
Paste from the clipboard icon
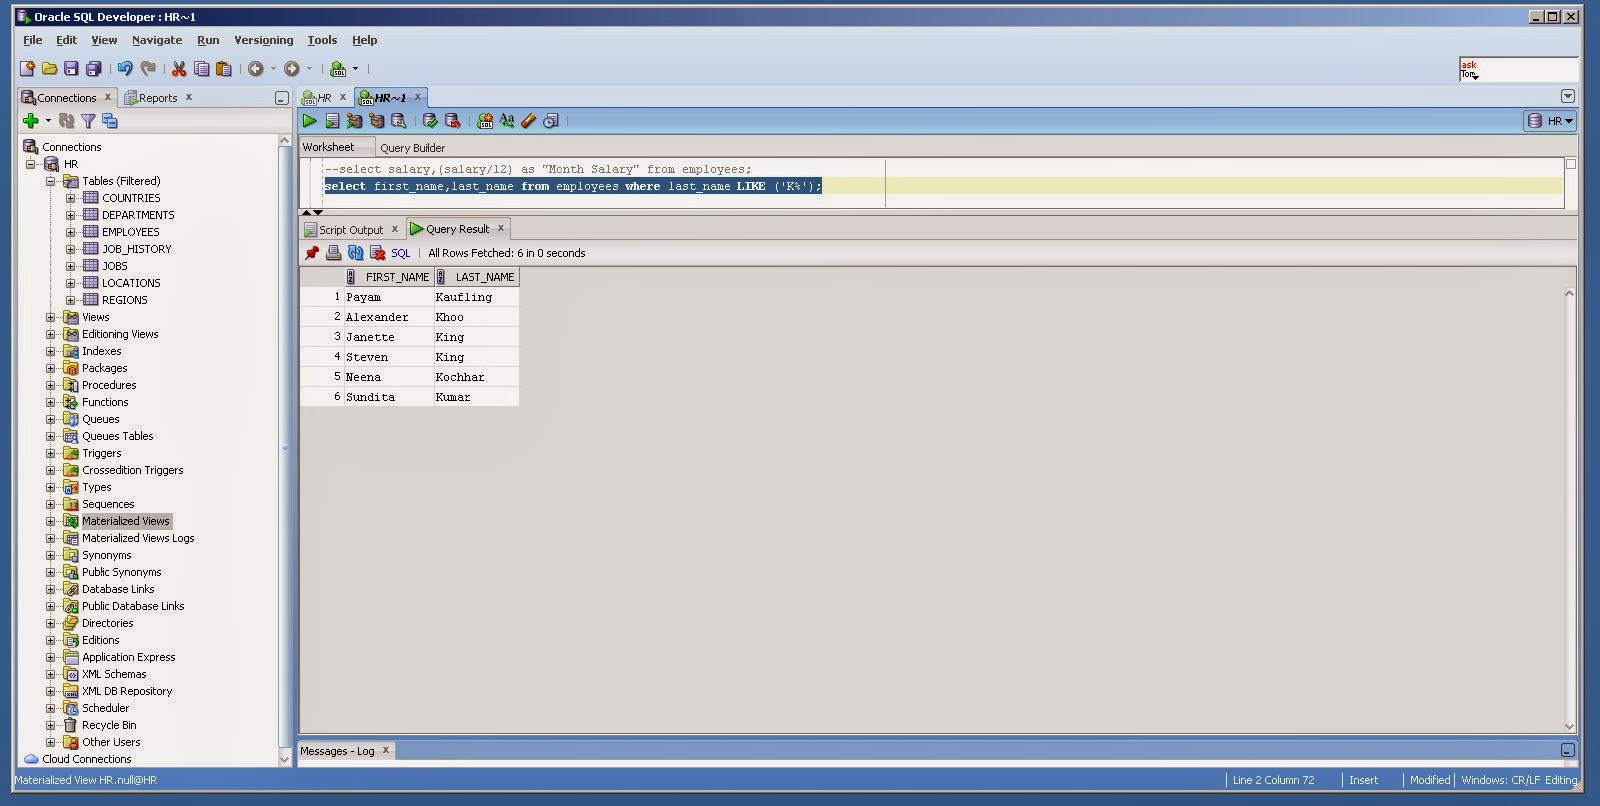tap(223, 69)
